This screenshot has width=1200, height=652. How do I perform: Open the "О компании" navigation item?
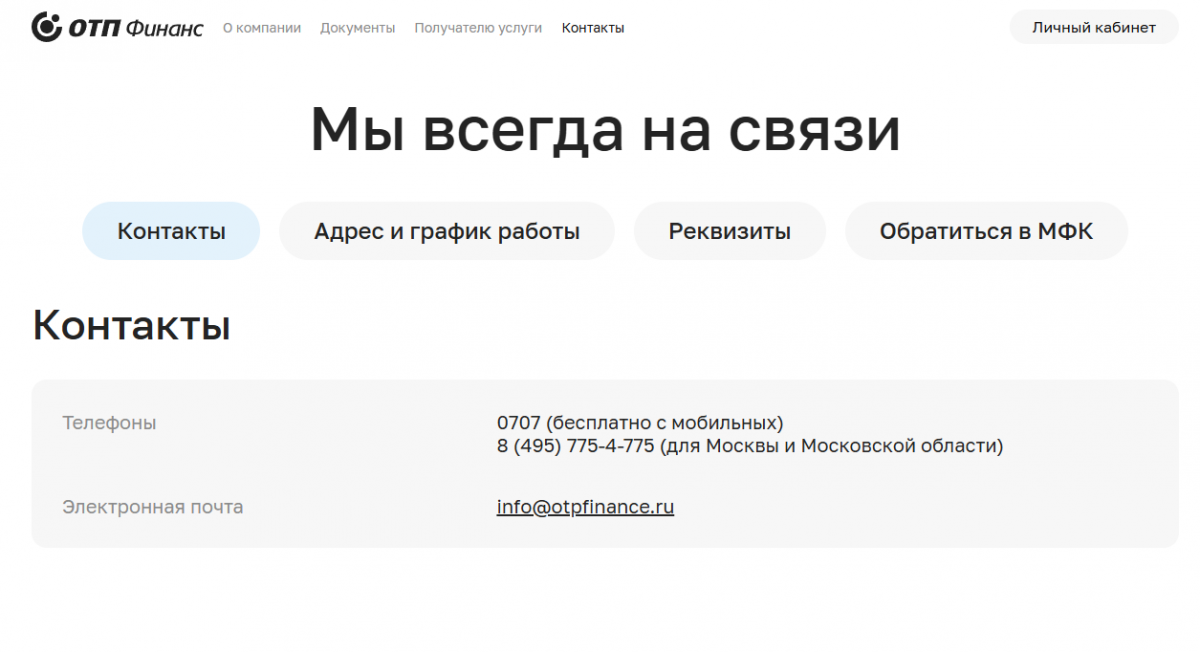pos(262,28)
